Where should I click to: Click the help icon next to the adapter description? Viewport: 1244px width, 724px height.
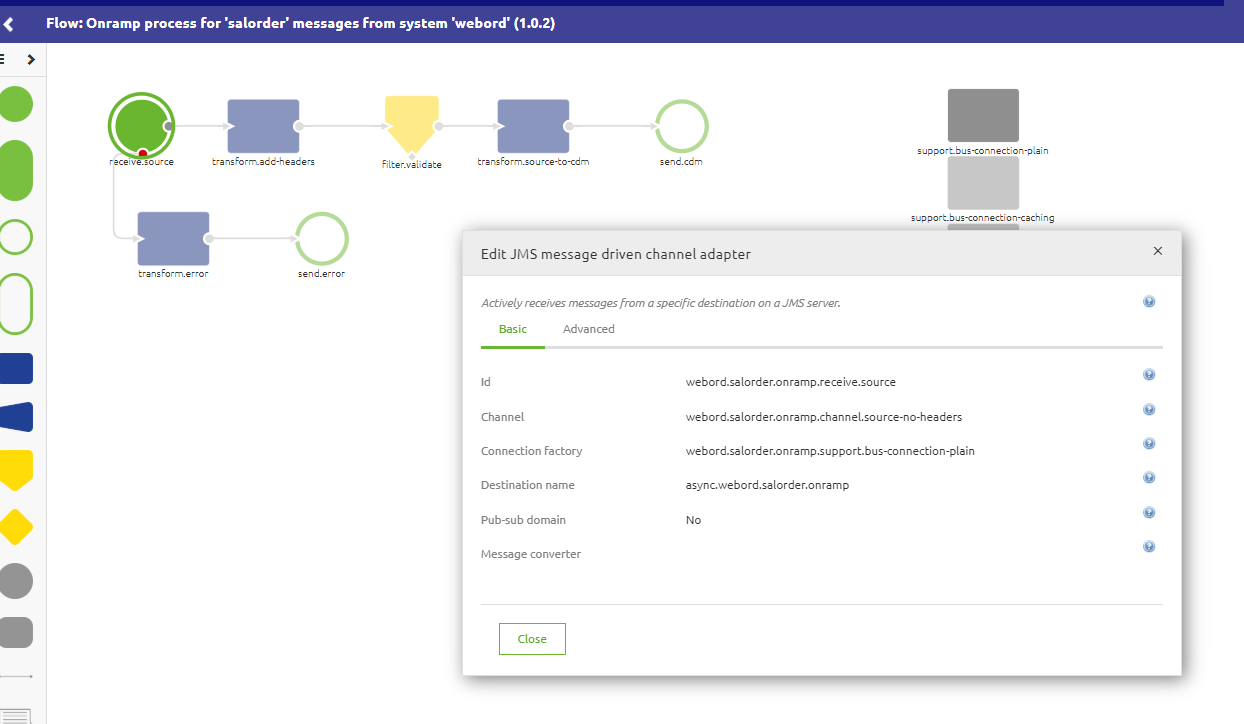1148,301
